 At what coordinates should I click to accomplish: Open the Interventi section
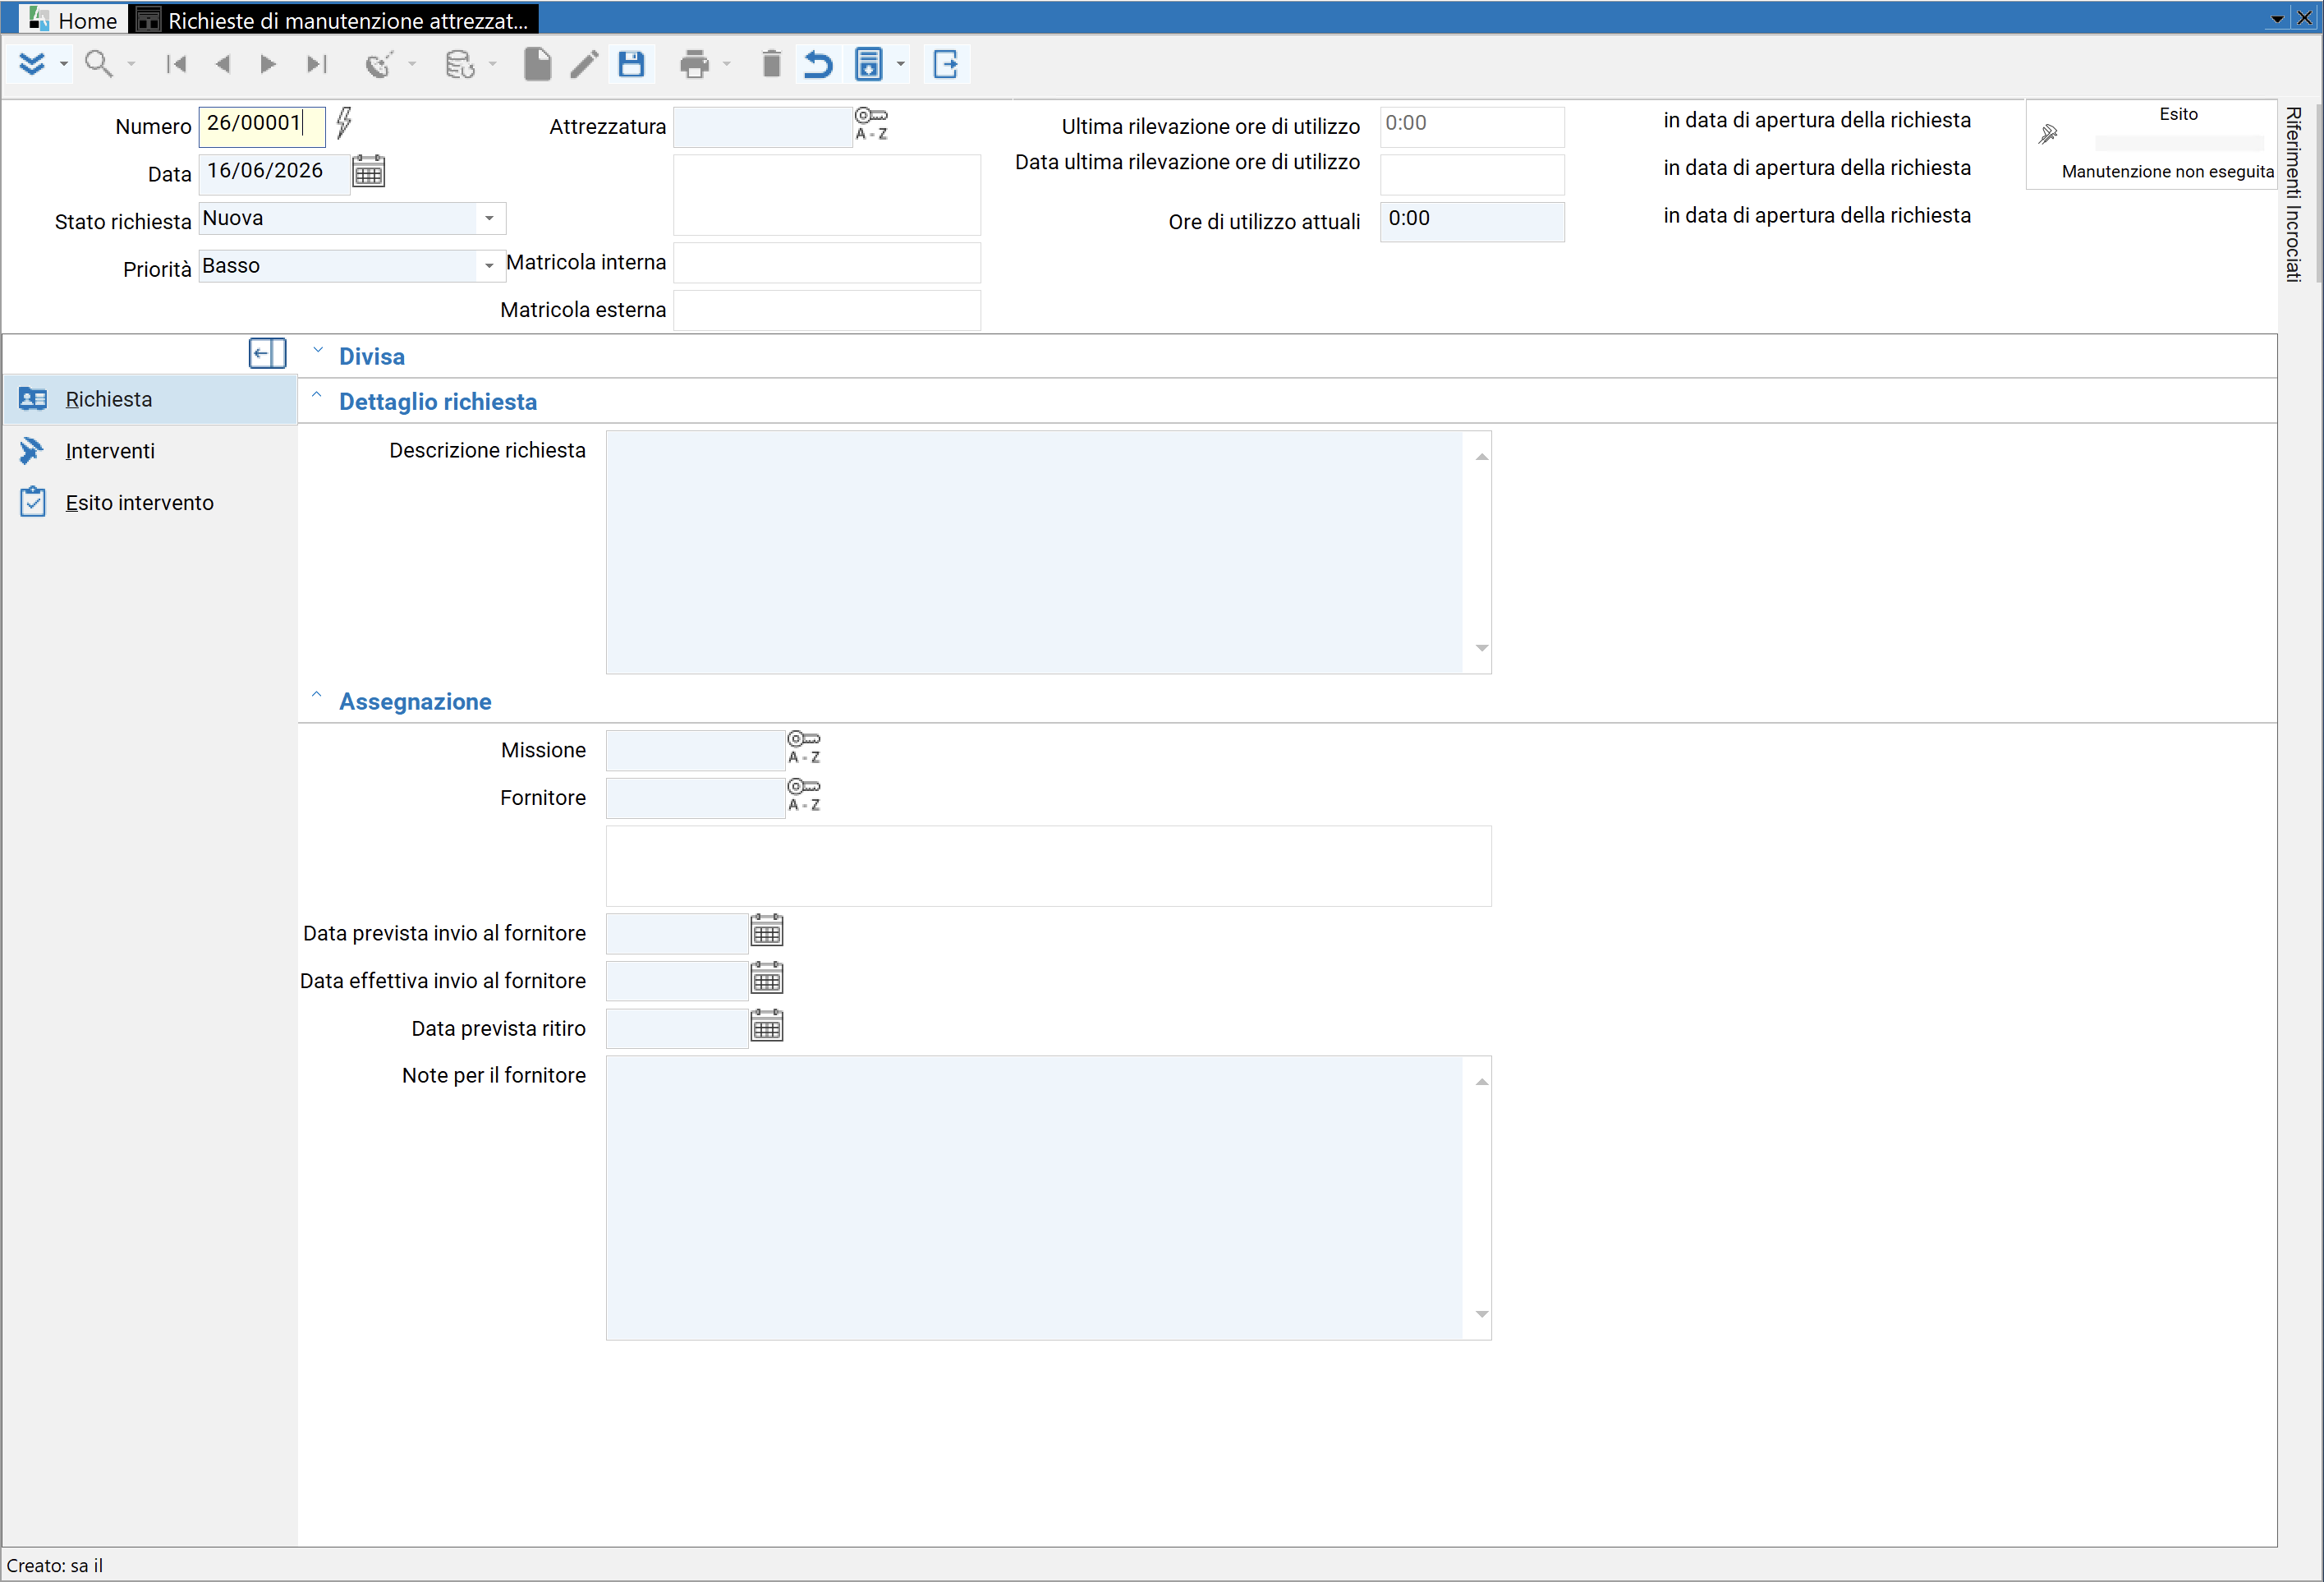click(x=151, y=451)
